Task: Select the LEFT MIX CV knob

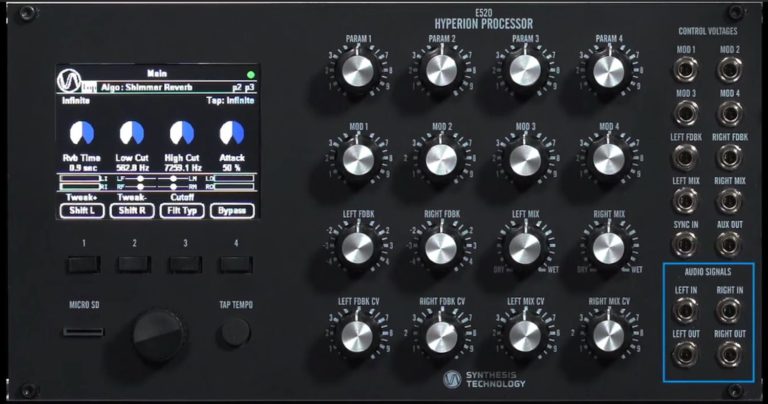Action: point(525,336)
